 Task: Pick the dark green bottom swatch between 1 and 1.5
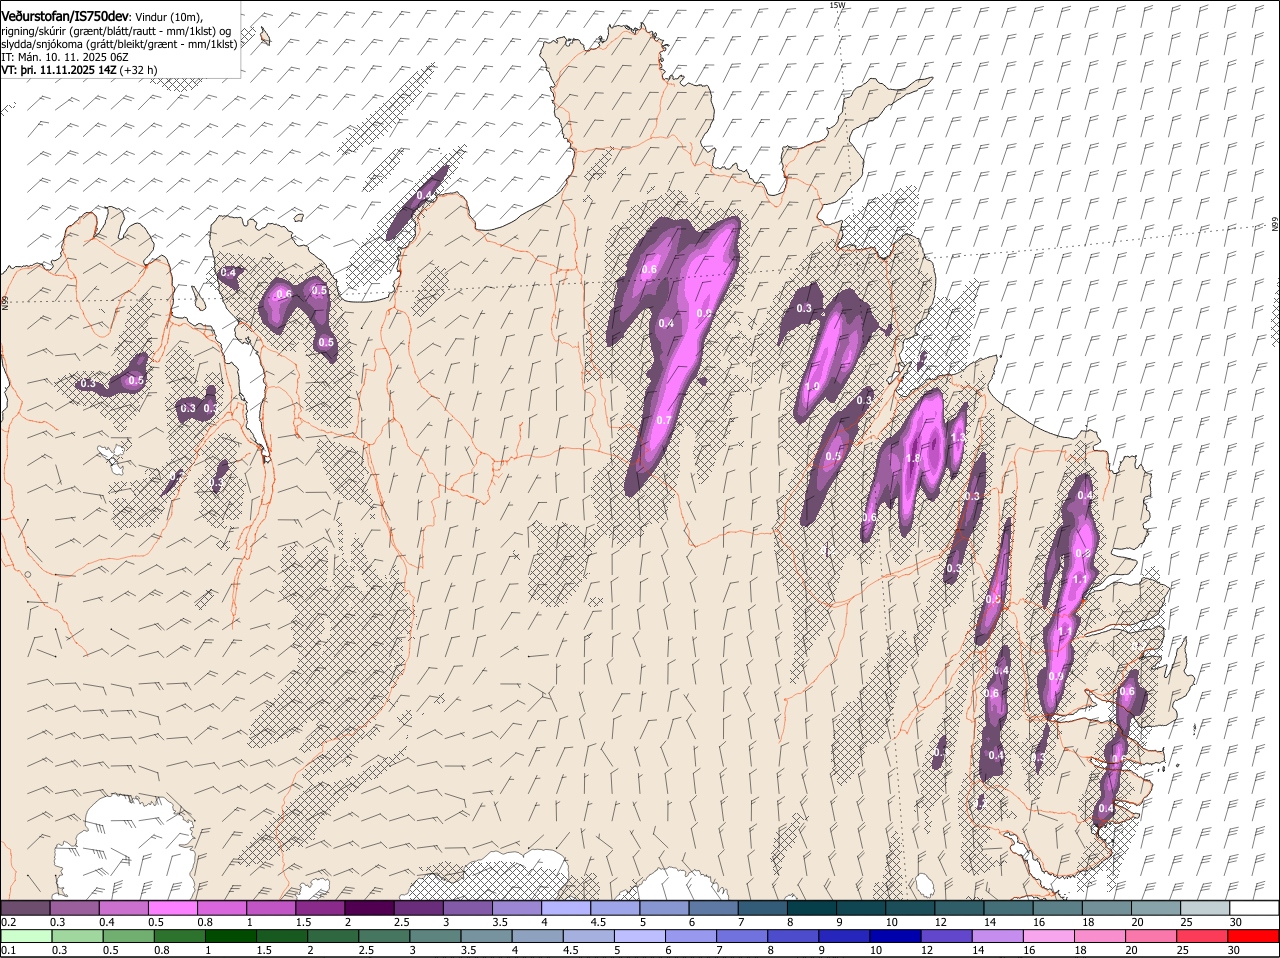tap(230, 936)
